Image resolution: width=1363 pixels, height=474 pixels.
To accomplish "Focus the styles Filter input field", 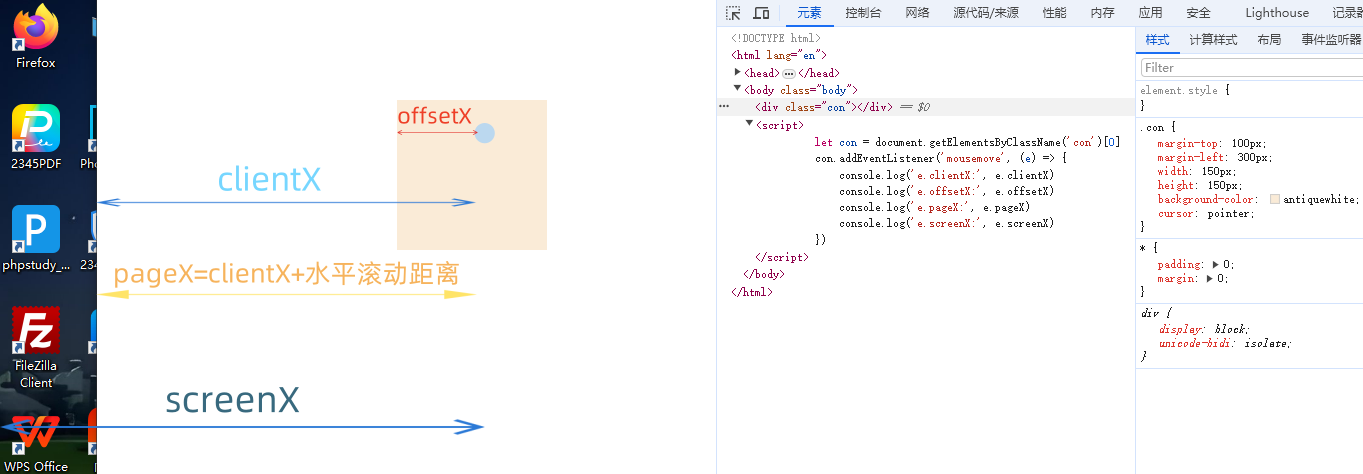I will 1251,67.
